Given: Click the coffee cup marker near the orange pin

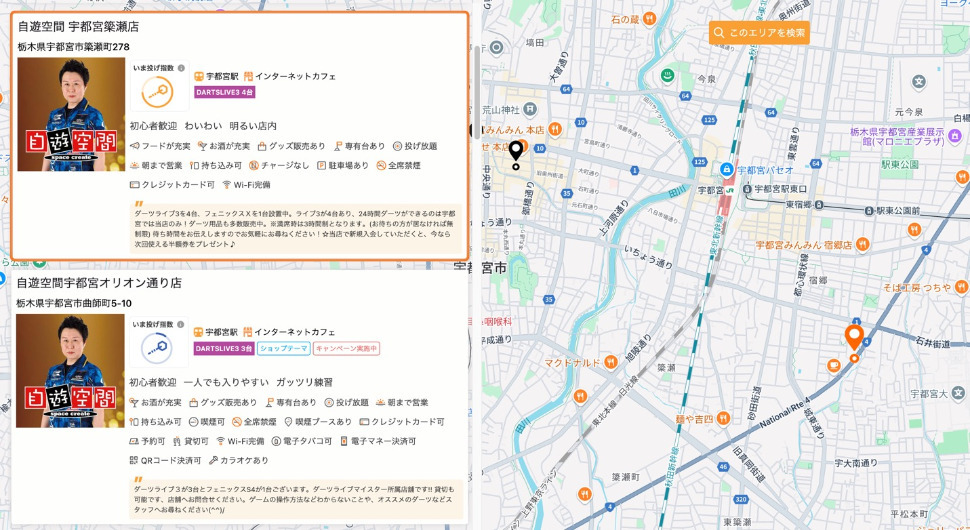Looking at the screenshot, I should [x=834, y=365].
